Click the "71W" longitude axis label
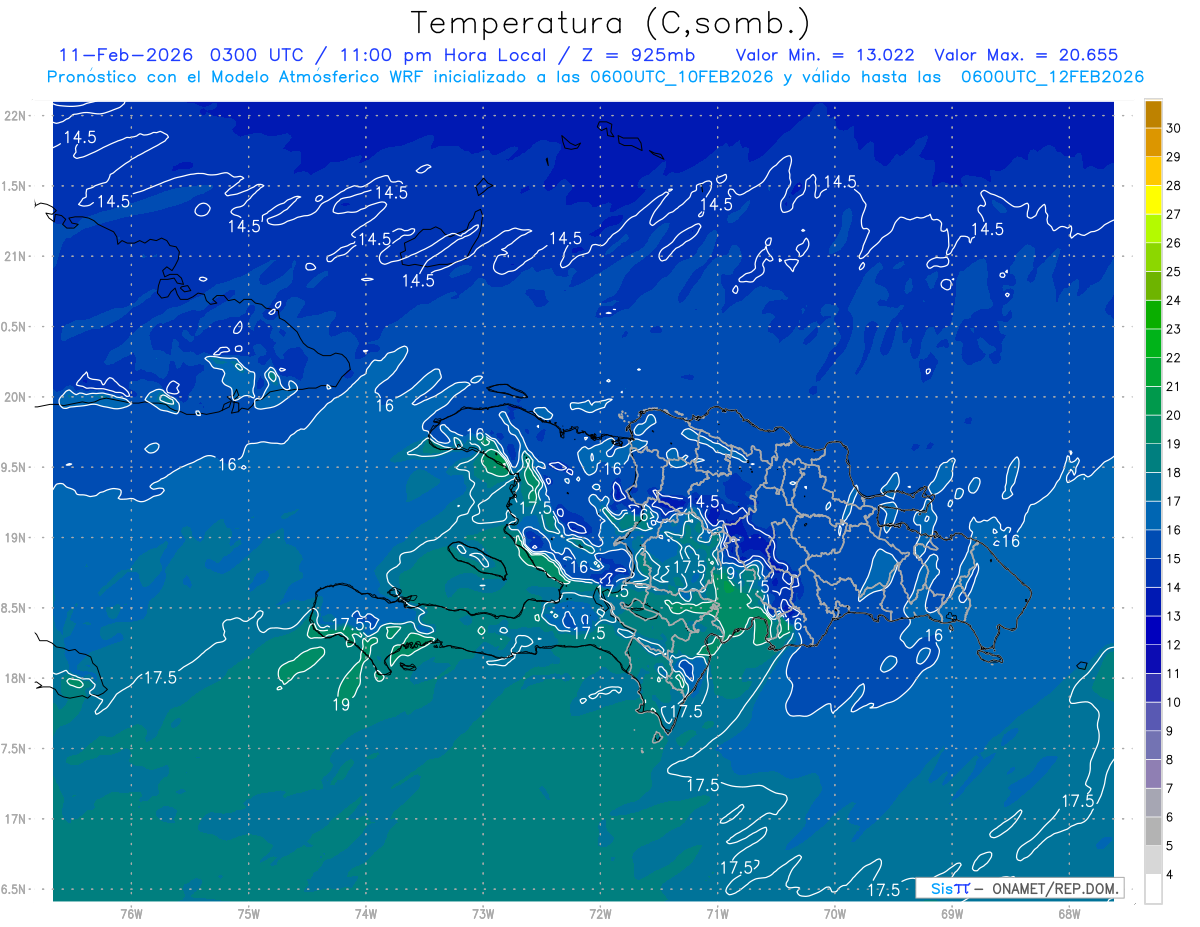Screen dimensions: 1200x927 (717, 913)
